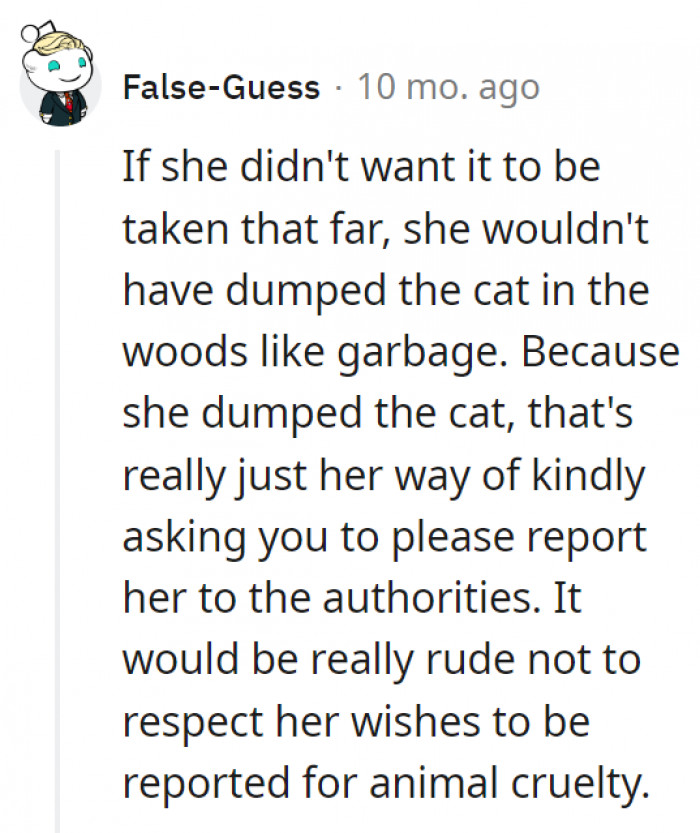Click the red tie on the avatar
This screenshot has width=700, height=833.
pos(67,101)
